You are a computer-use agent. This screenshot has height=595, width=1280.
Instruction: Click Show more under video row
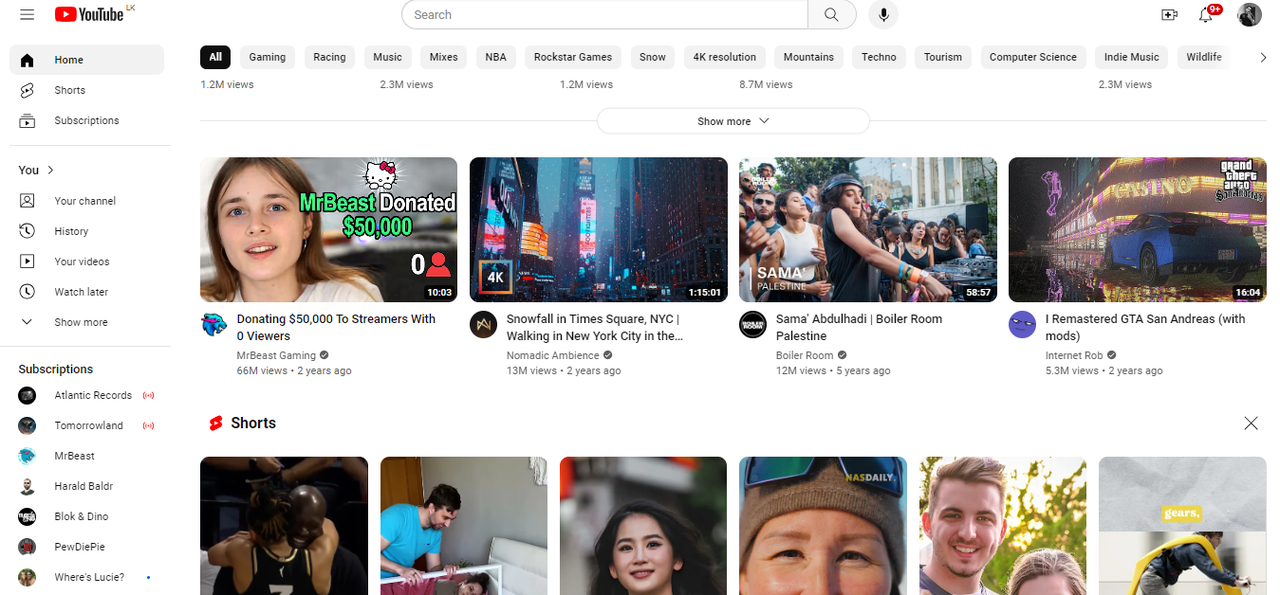[733, 121]
